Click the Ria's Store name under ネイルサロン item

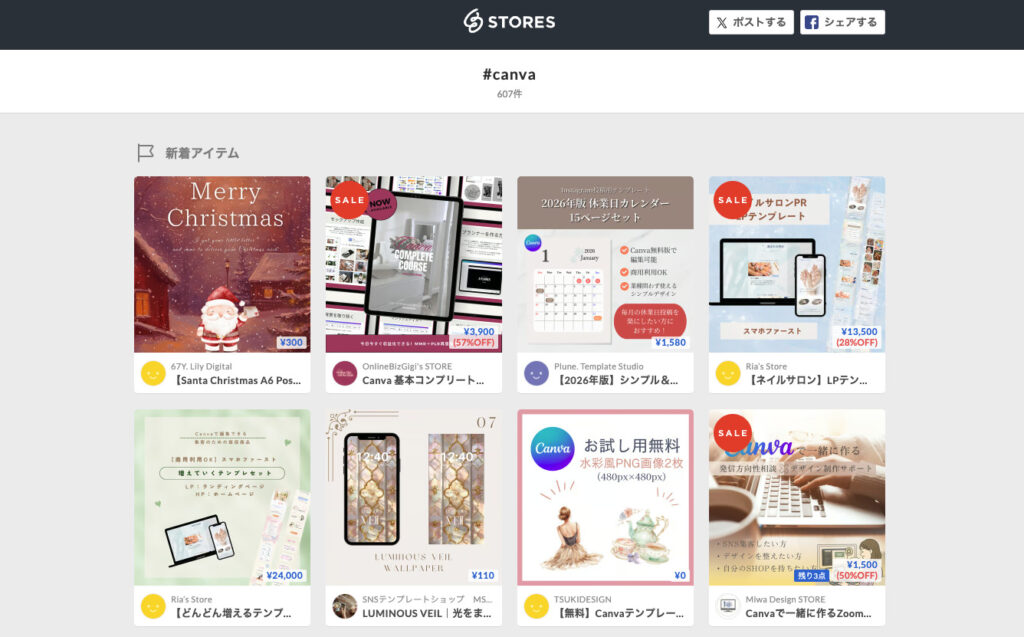point(766,367)
